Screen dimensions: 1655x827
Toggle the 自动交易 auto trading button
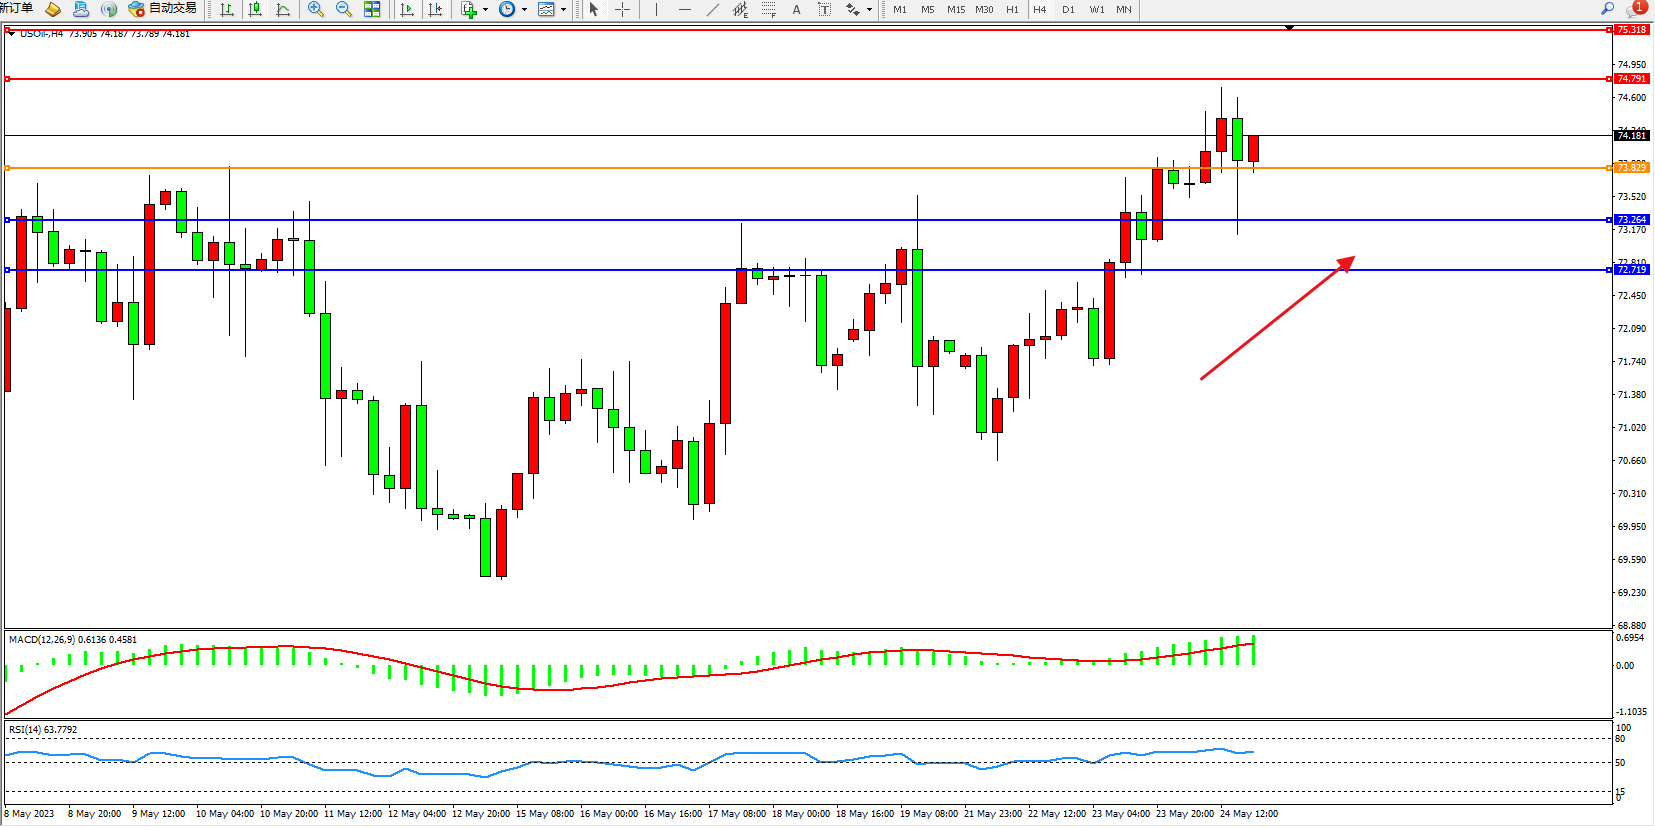click(163, 8)
